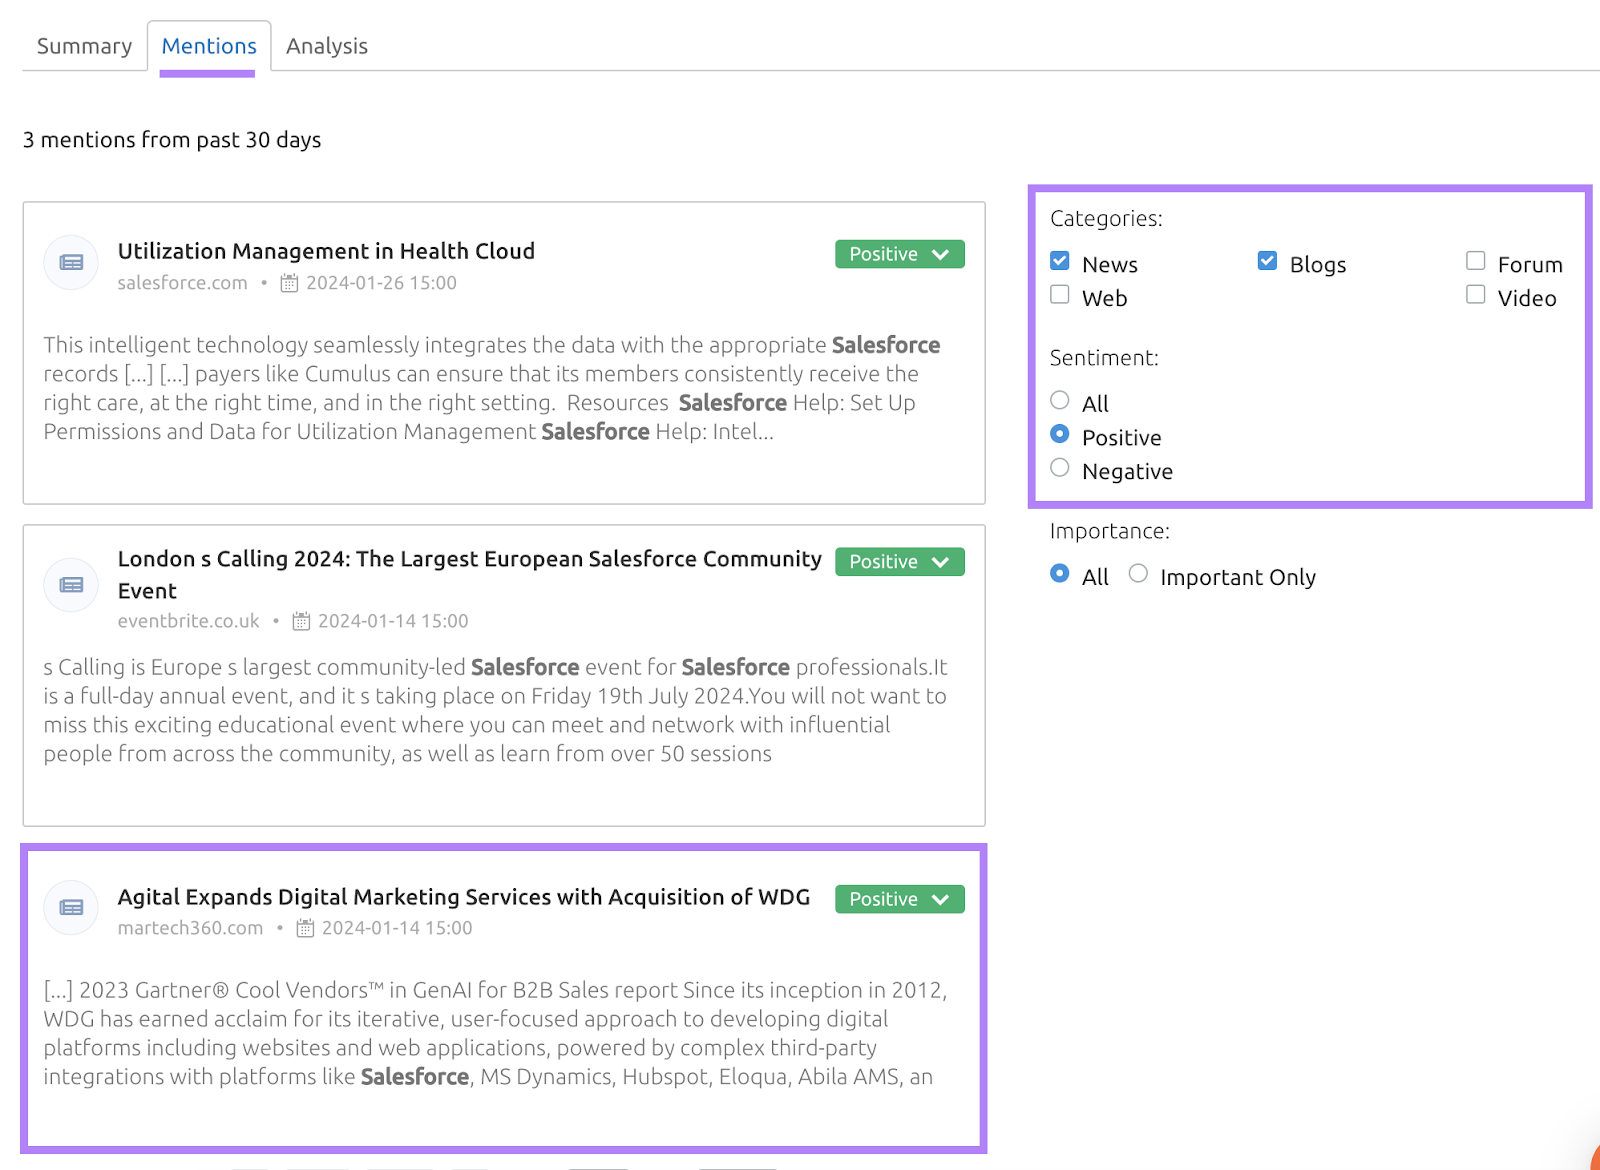Click the calendar icon on Agital mention date

[306, 928]
